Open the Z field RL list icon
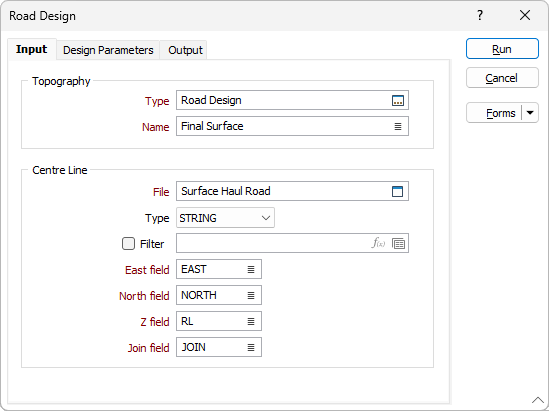549x411 pixels. pos(251,321)
